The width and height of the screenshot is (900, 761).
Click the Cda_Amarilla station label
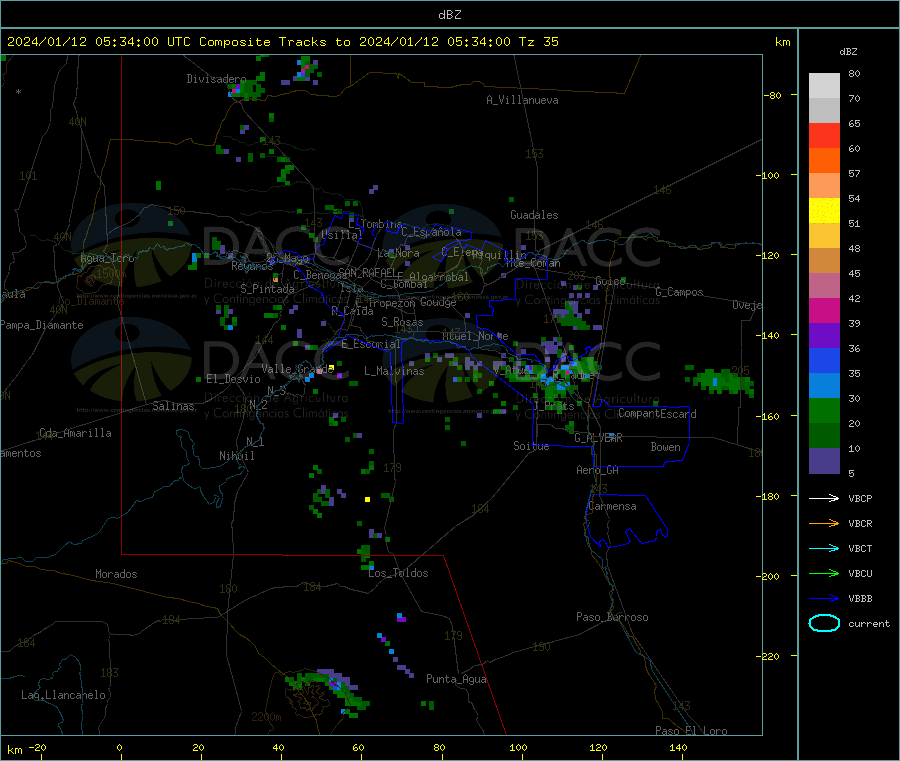coord(75,433)
